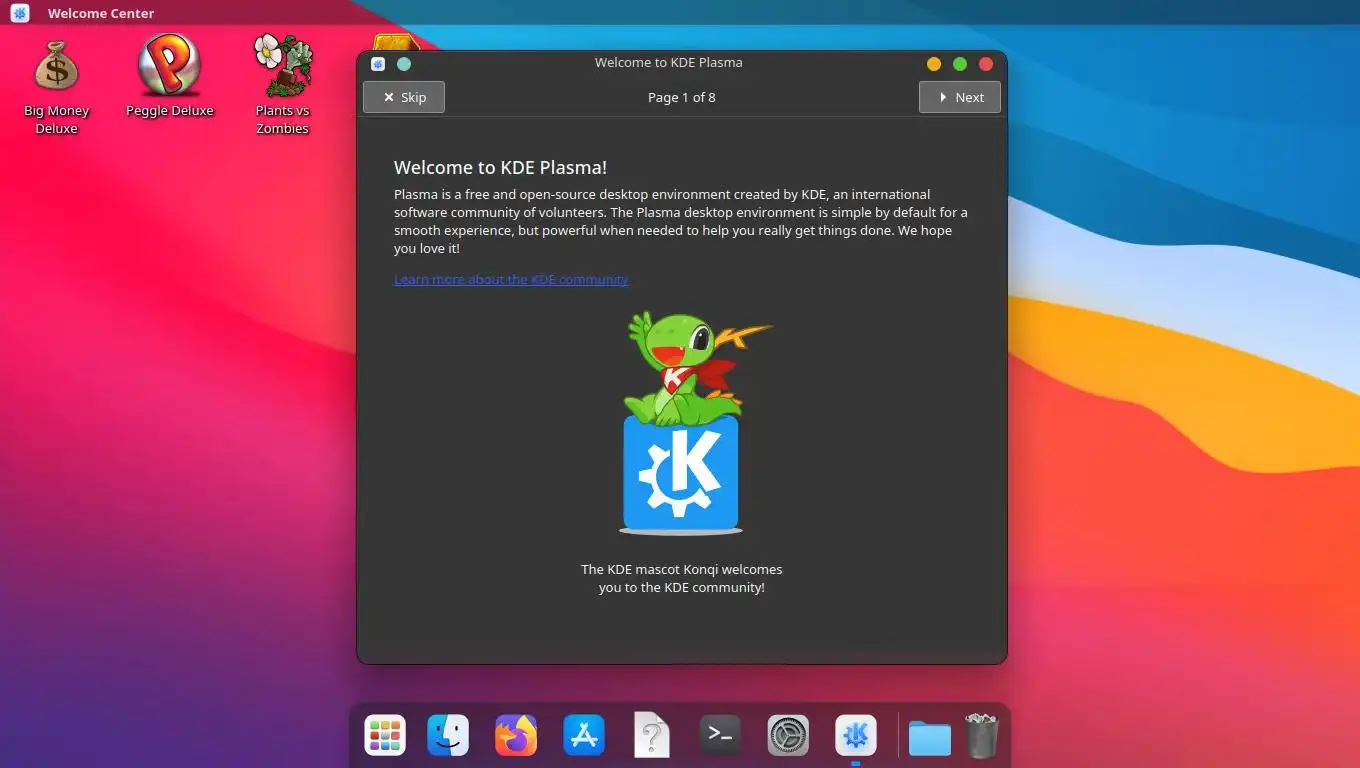Click the KDE icon in top panel
Viewport: 1360px width, 768px height.
(20, 13)
